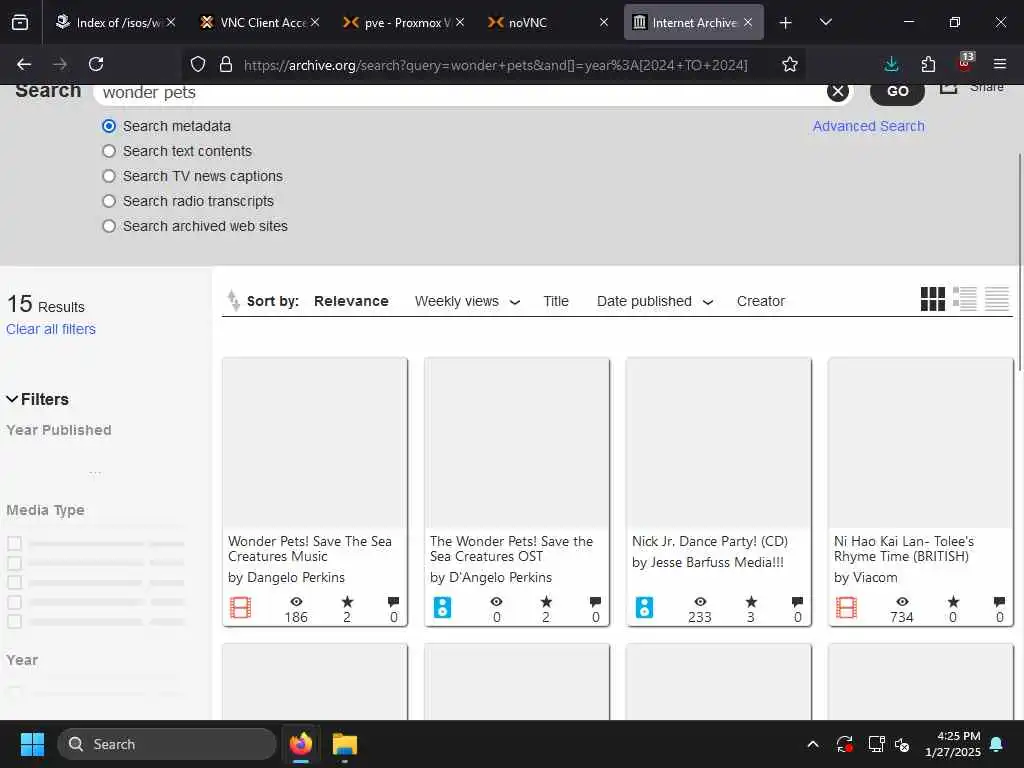Open the Advanced Search link

click(x=868, y=126)
